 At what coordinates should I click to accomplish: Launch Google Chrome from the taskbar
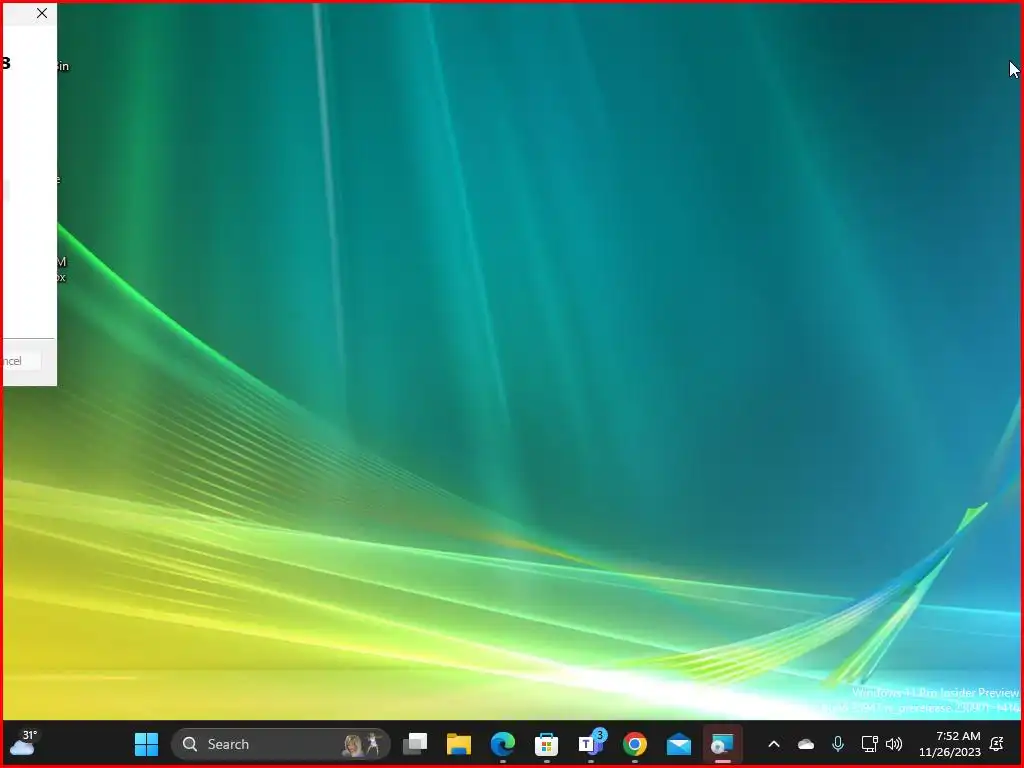pos(635,744)
